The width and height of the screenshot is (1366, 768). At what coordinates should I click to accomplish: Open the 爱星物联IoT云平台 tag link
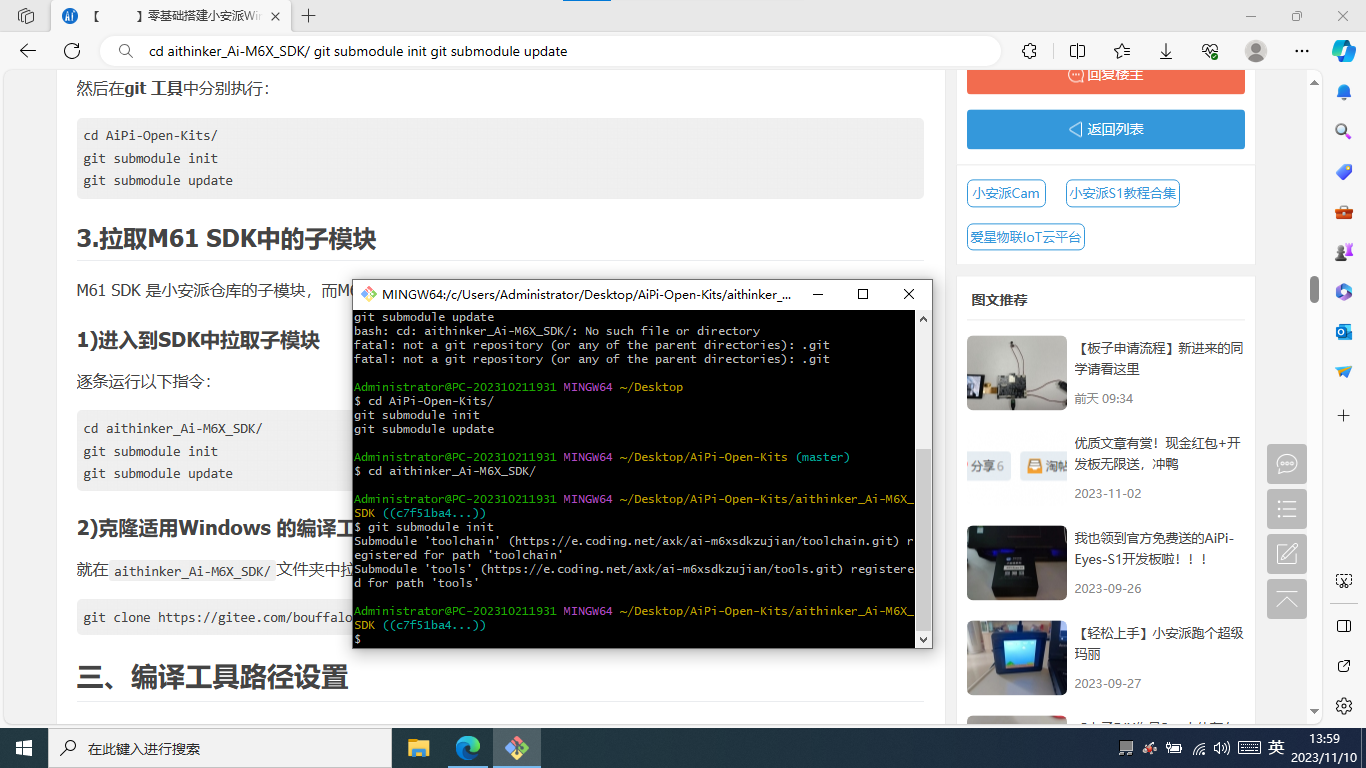click(1025, 237)
